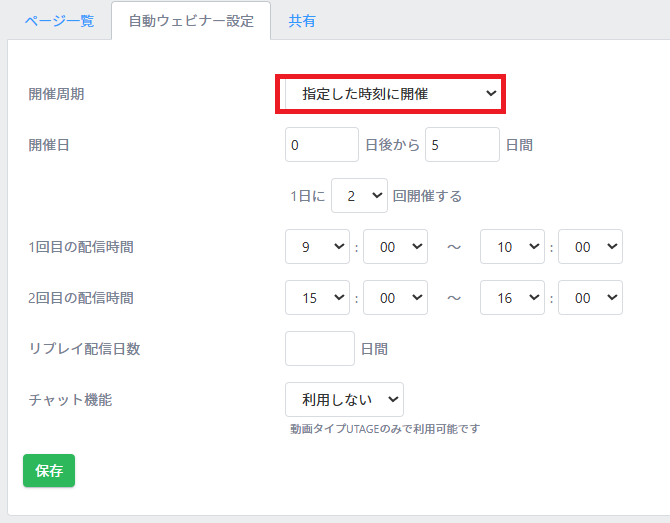Viewport: 670px width, 523px height.
Task: Click the green 保存 button
Action: click(49, 470)
